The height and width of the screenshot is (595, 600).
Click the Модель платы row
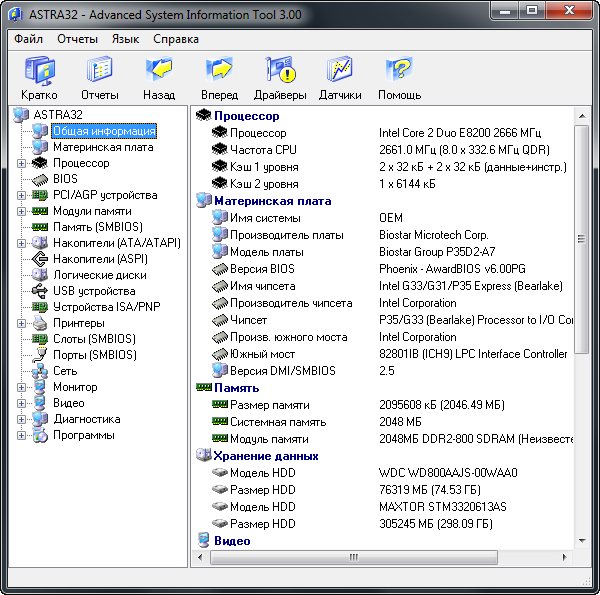(267, 252)
